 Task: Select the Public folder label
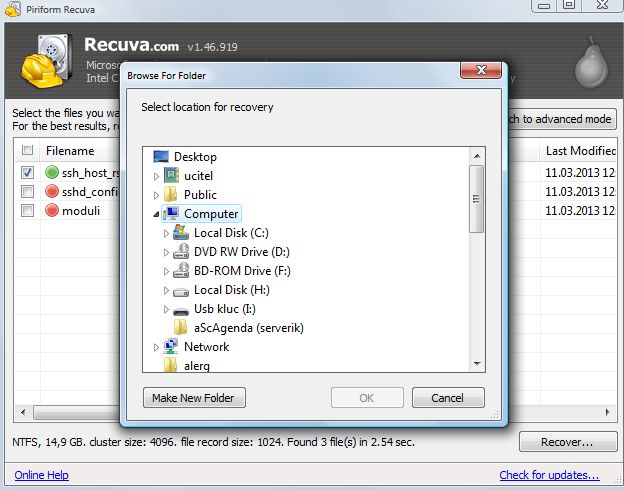pyautogui.click(x=200, y=195)
